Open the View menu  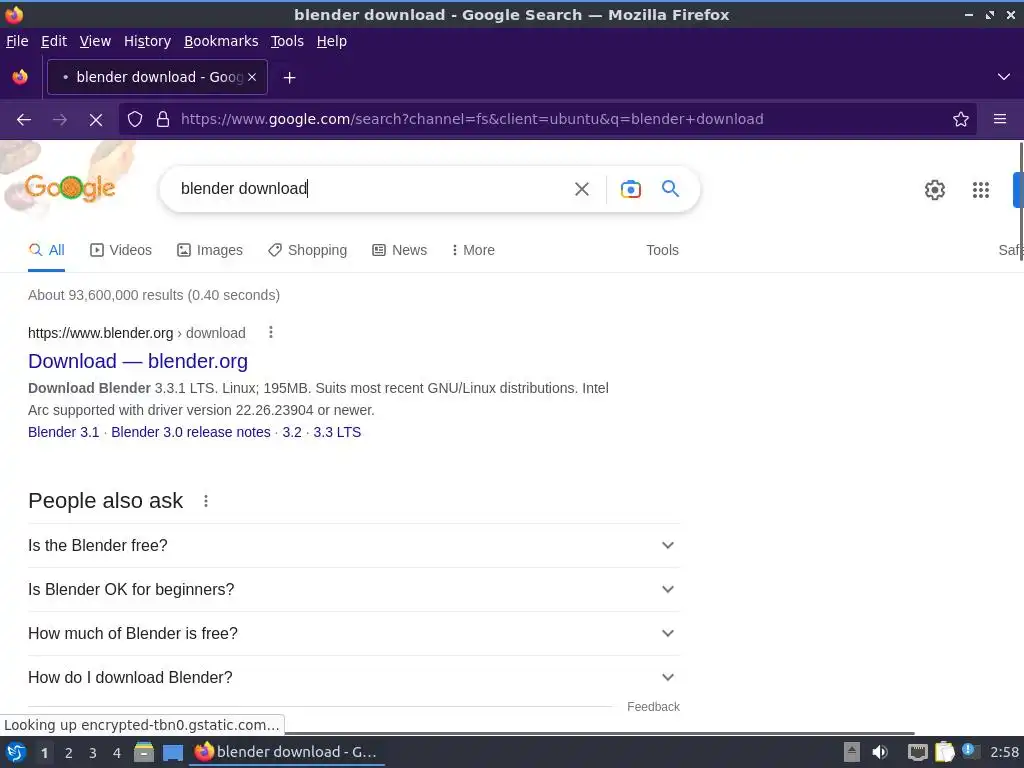[95, 41]
